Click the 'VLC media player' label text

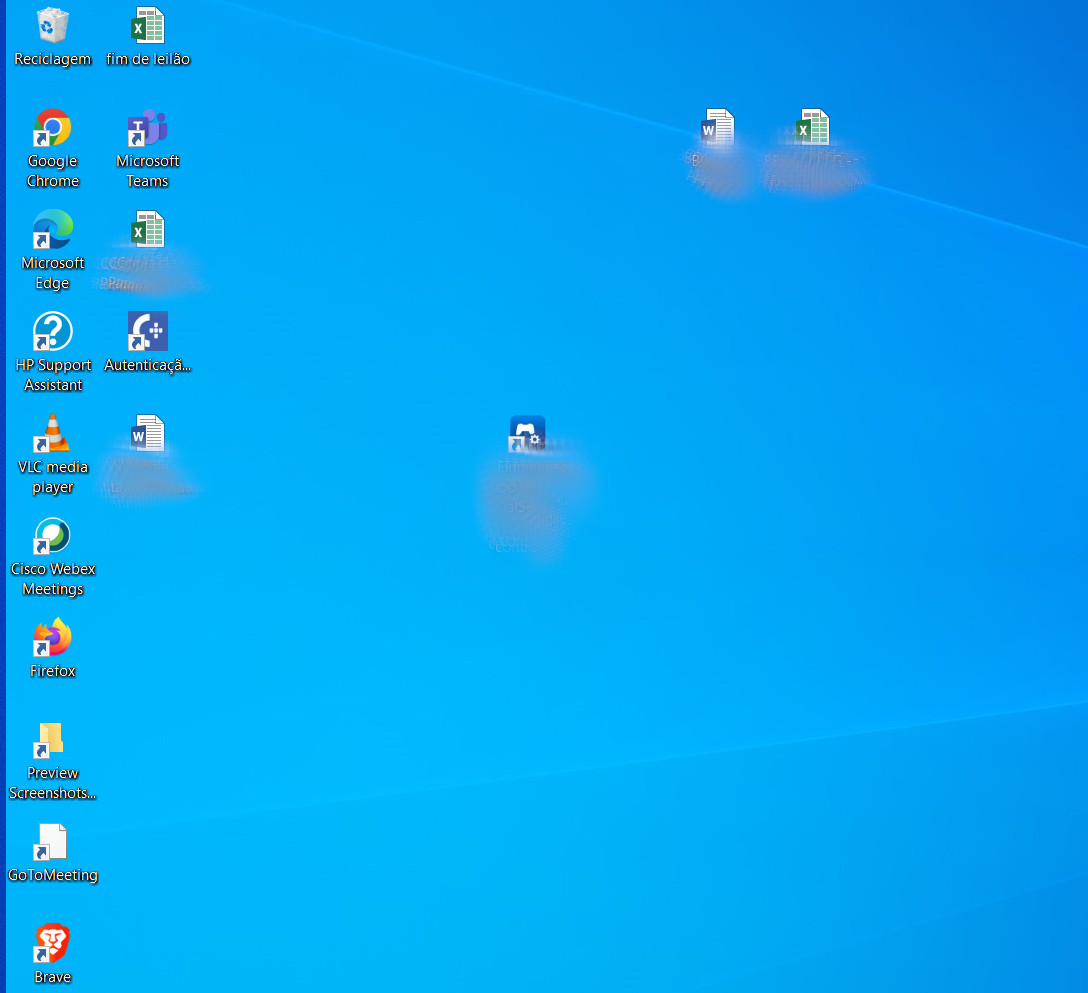pyautogui.click(x=53, y=477)
